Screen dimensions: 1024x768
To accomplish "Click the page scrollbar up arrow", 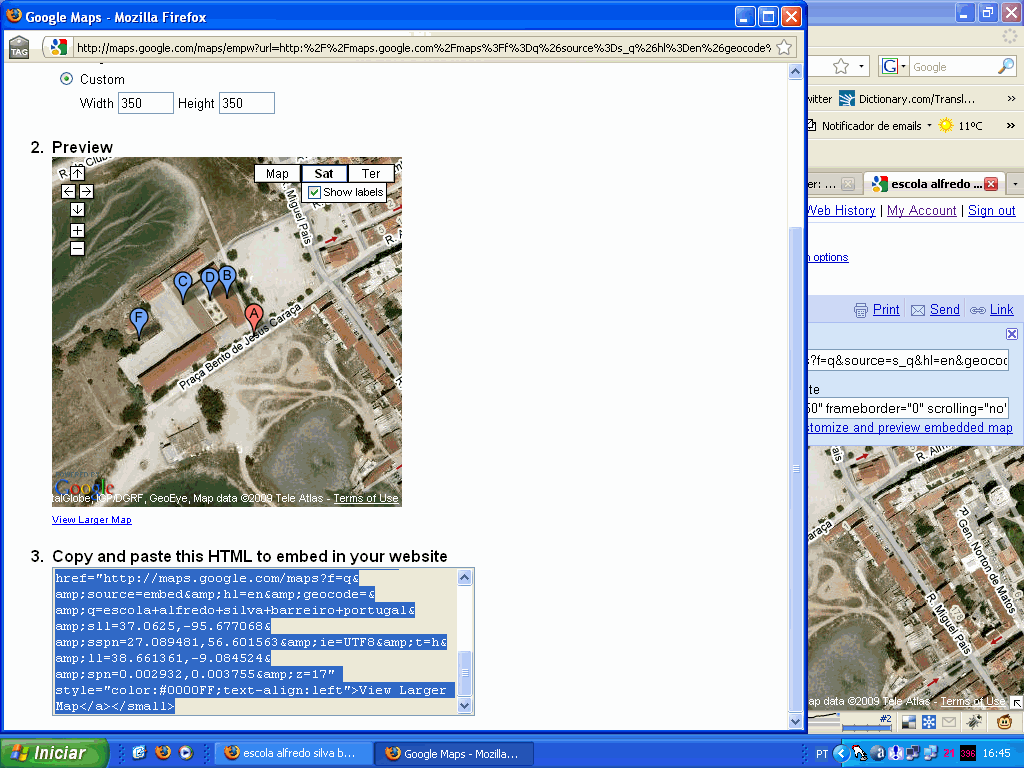I will tap(795, 71).
